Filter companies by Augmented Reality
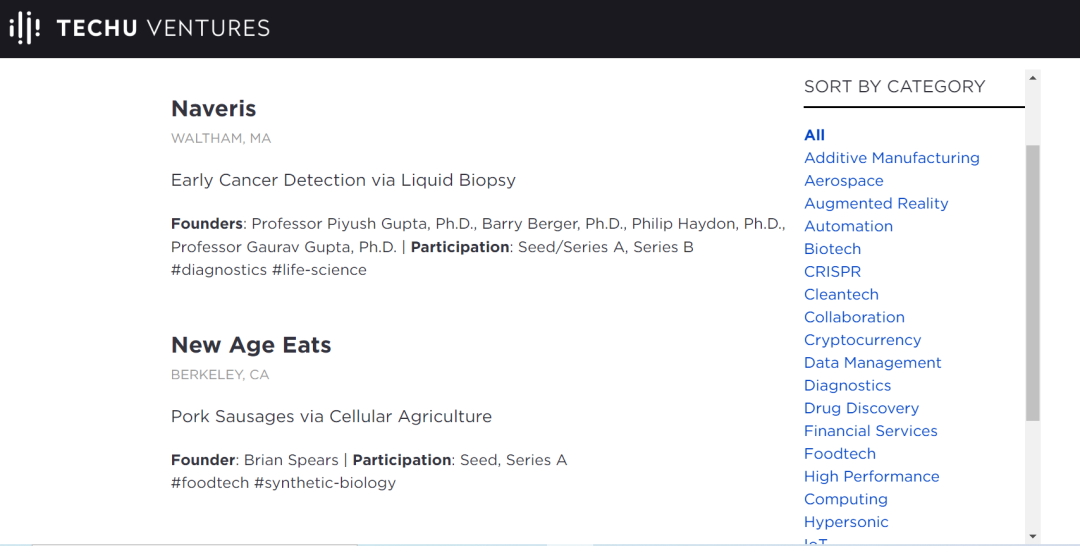Image resolution: width=1080 pixels, height=546 pixels. coord(876,203)
